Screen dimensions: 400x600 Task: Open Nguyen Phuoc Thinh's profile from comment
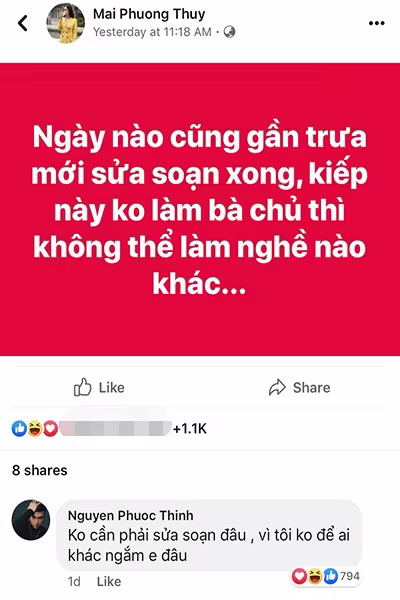[x=131, y=515]
